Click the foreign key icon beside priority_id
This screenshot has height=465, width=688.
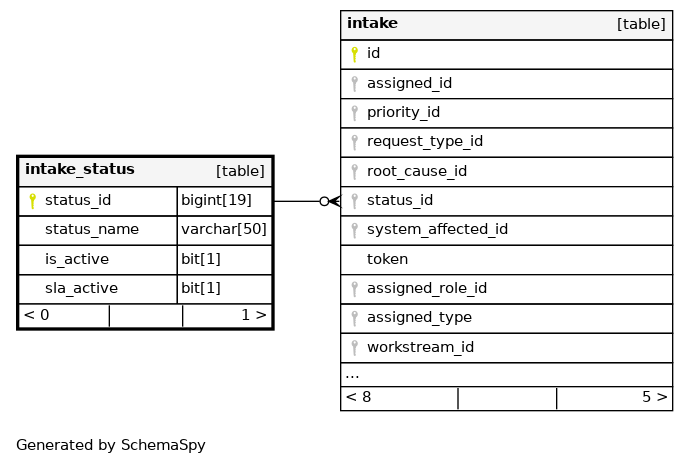click(354, 113)
